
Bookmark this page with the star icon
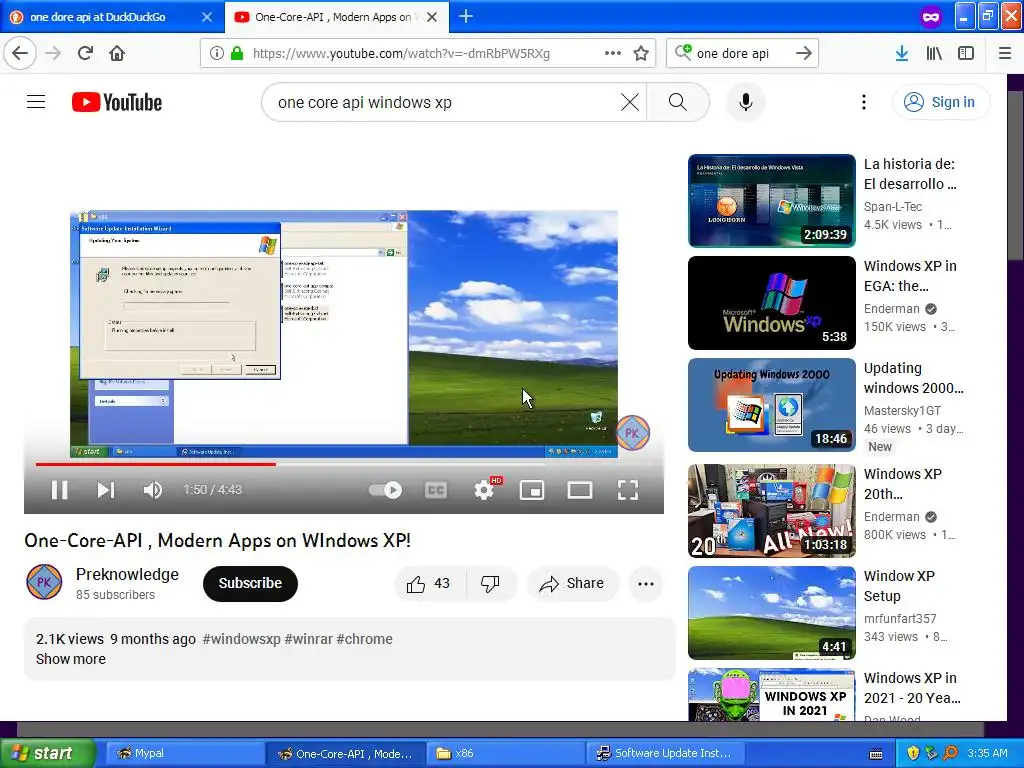click(641, 53)
